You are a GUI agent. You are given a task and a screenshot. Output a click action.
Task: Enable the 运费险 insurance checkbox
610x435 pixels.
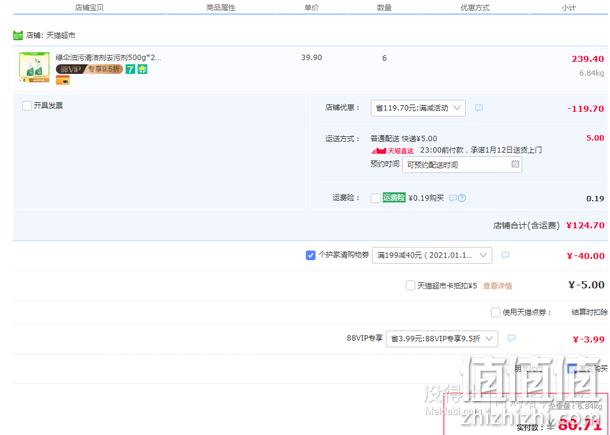(375, 198)
